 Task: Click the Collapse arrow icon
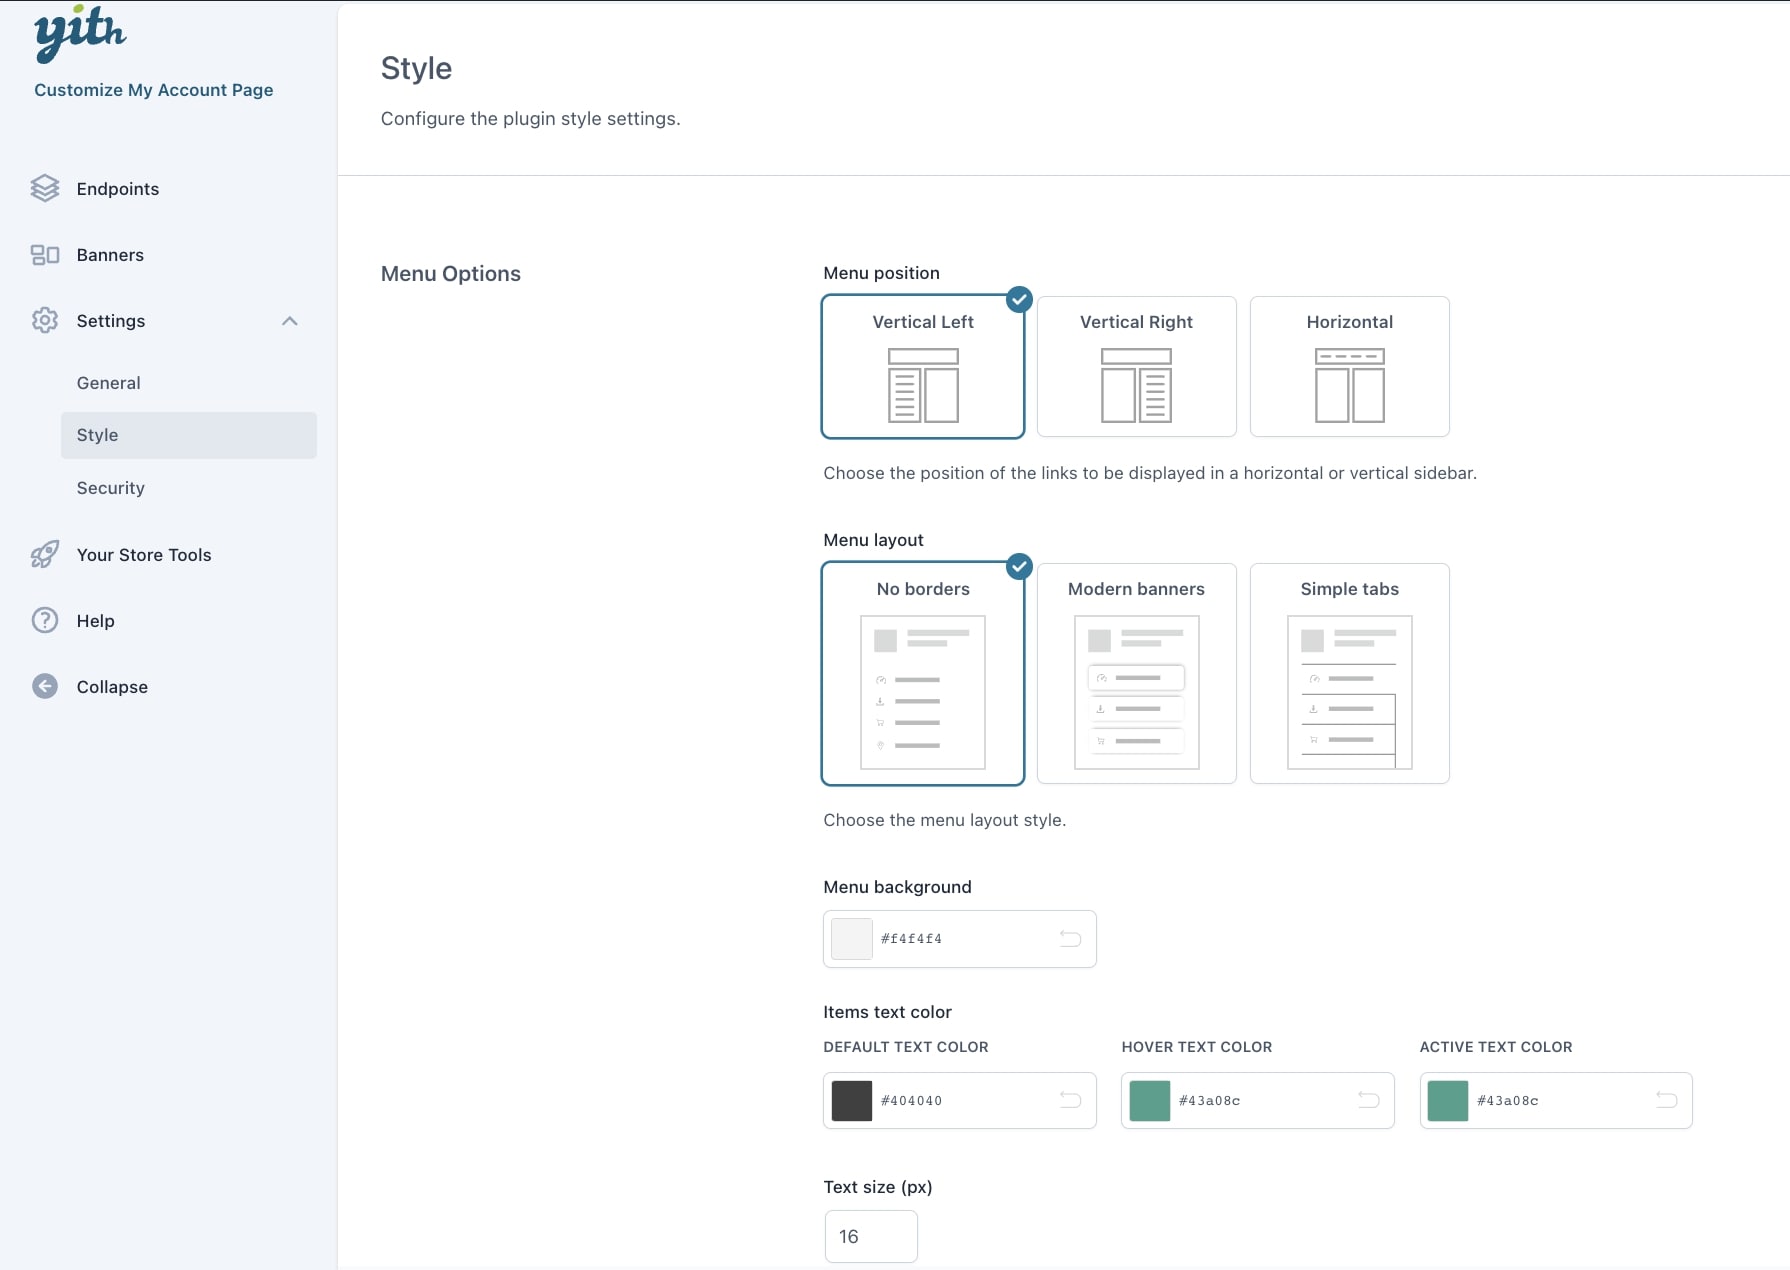45,687
